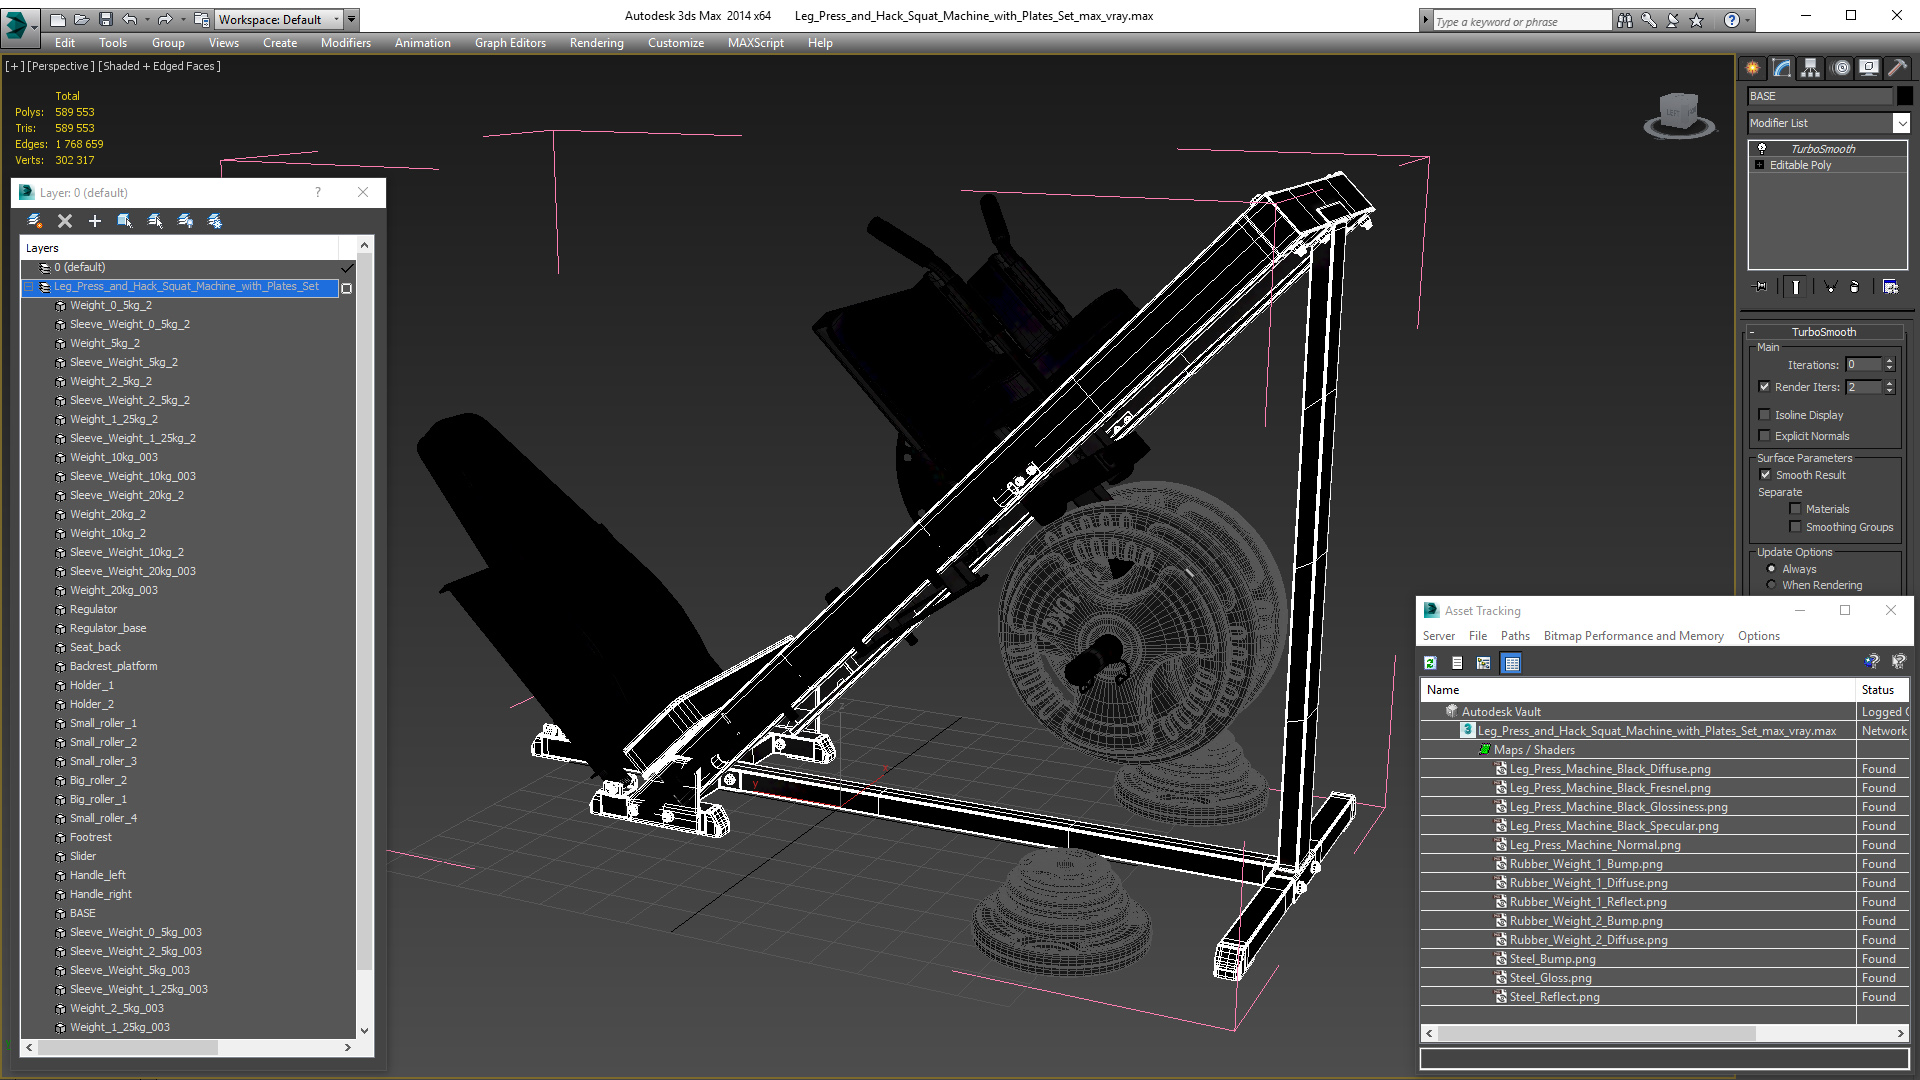Screen dimensions: 1920x1080
Task: Click the Pin Stack icon below modifier stack
Action: pyautogui.click(x=1761, y=287)
